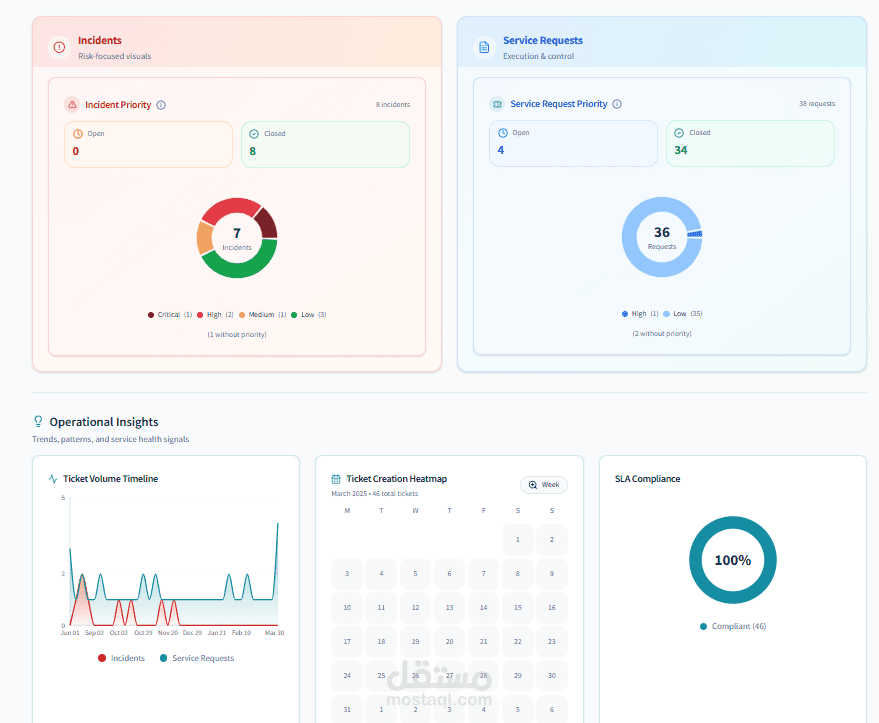The image size is (879, 723).
Task: Click the '(2 without priority)' note
Action: tap(662, 333)
